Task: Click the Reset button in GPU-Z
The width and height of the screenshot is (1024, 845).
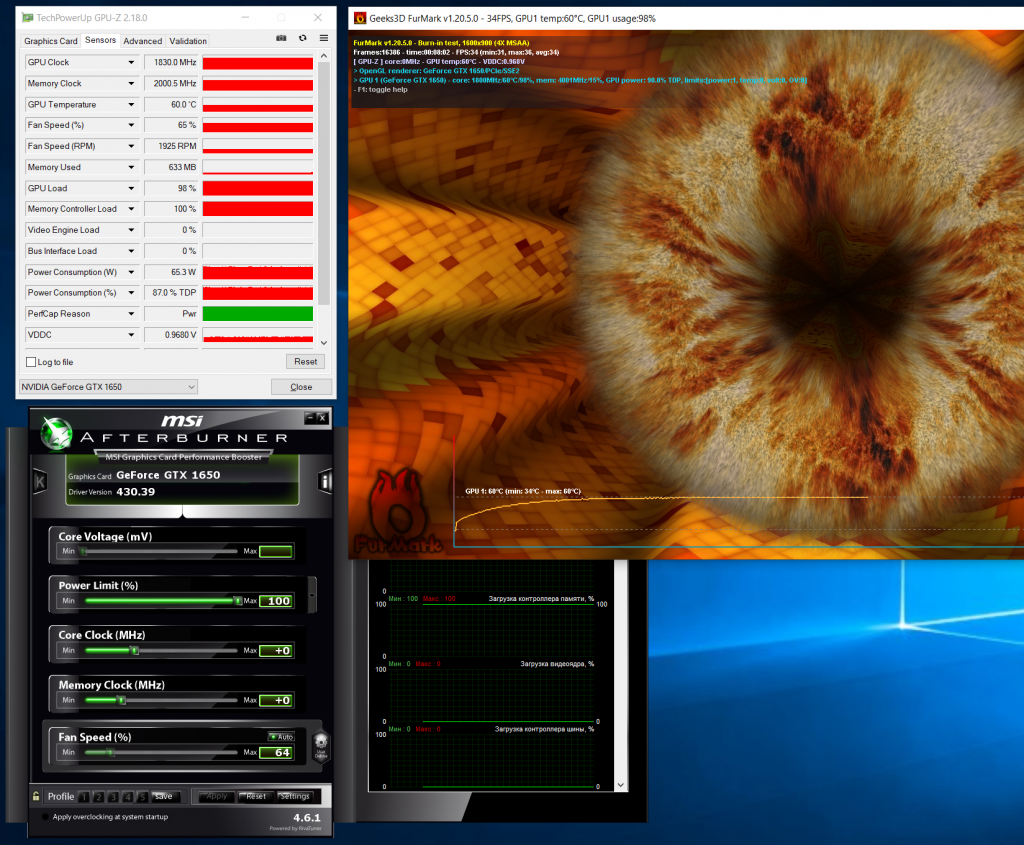Action: click(306, 362)
